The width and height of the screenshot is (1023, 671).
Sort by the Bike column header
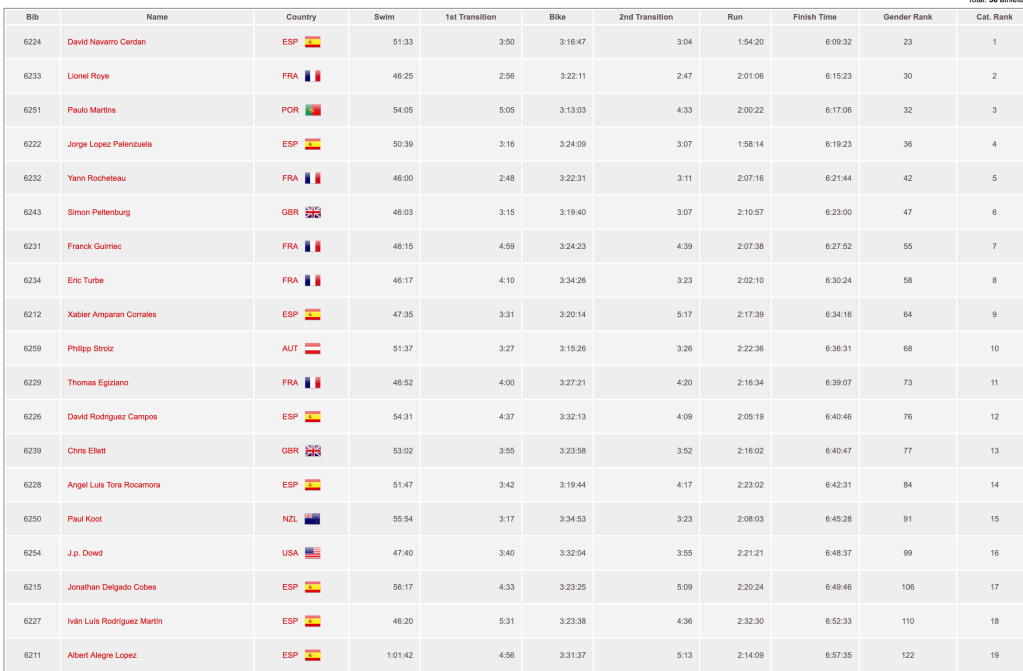pyautogui.click(x=557, y=17)
